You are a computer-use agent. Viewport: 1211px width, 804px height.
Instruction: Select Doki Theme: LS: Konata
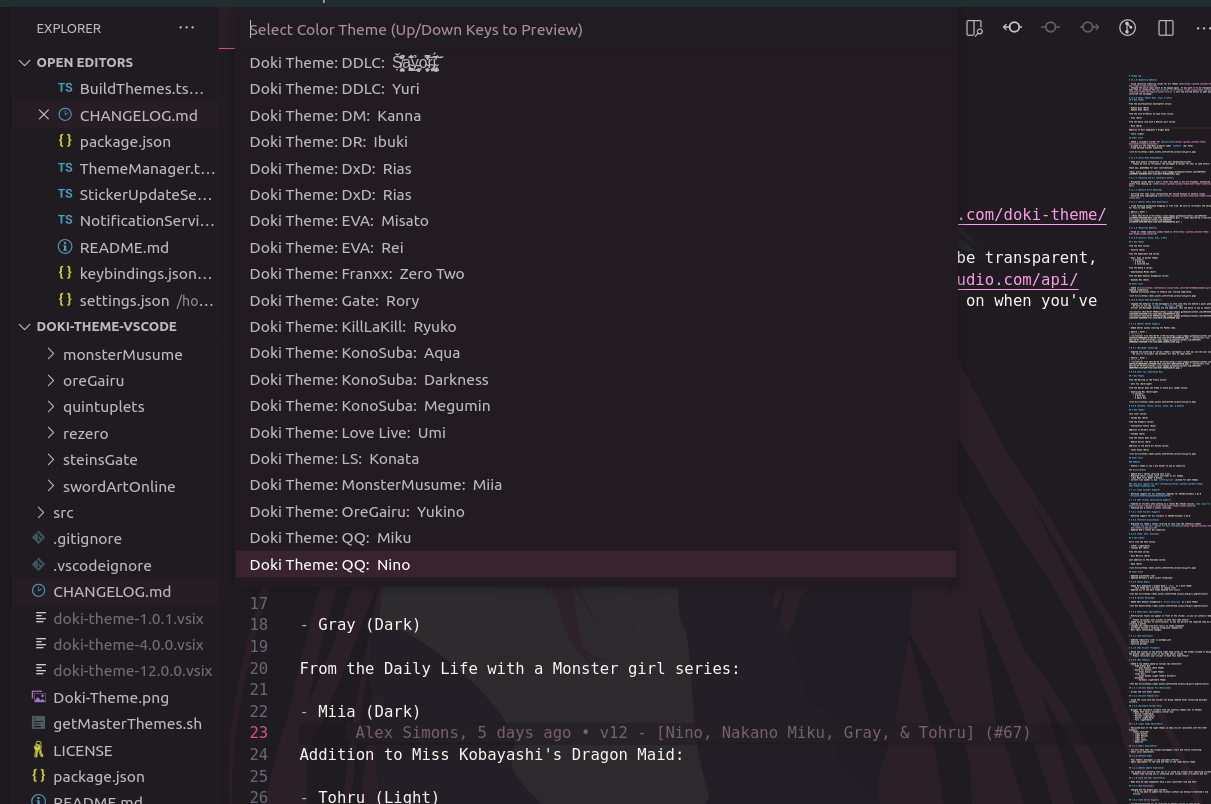[x=596, y=458]
